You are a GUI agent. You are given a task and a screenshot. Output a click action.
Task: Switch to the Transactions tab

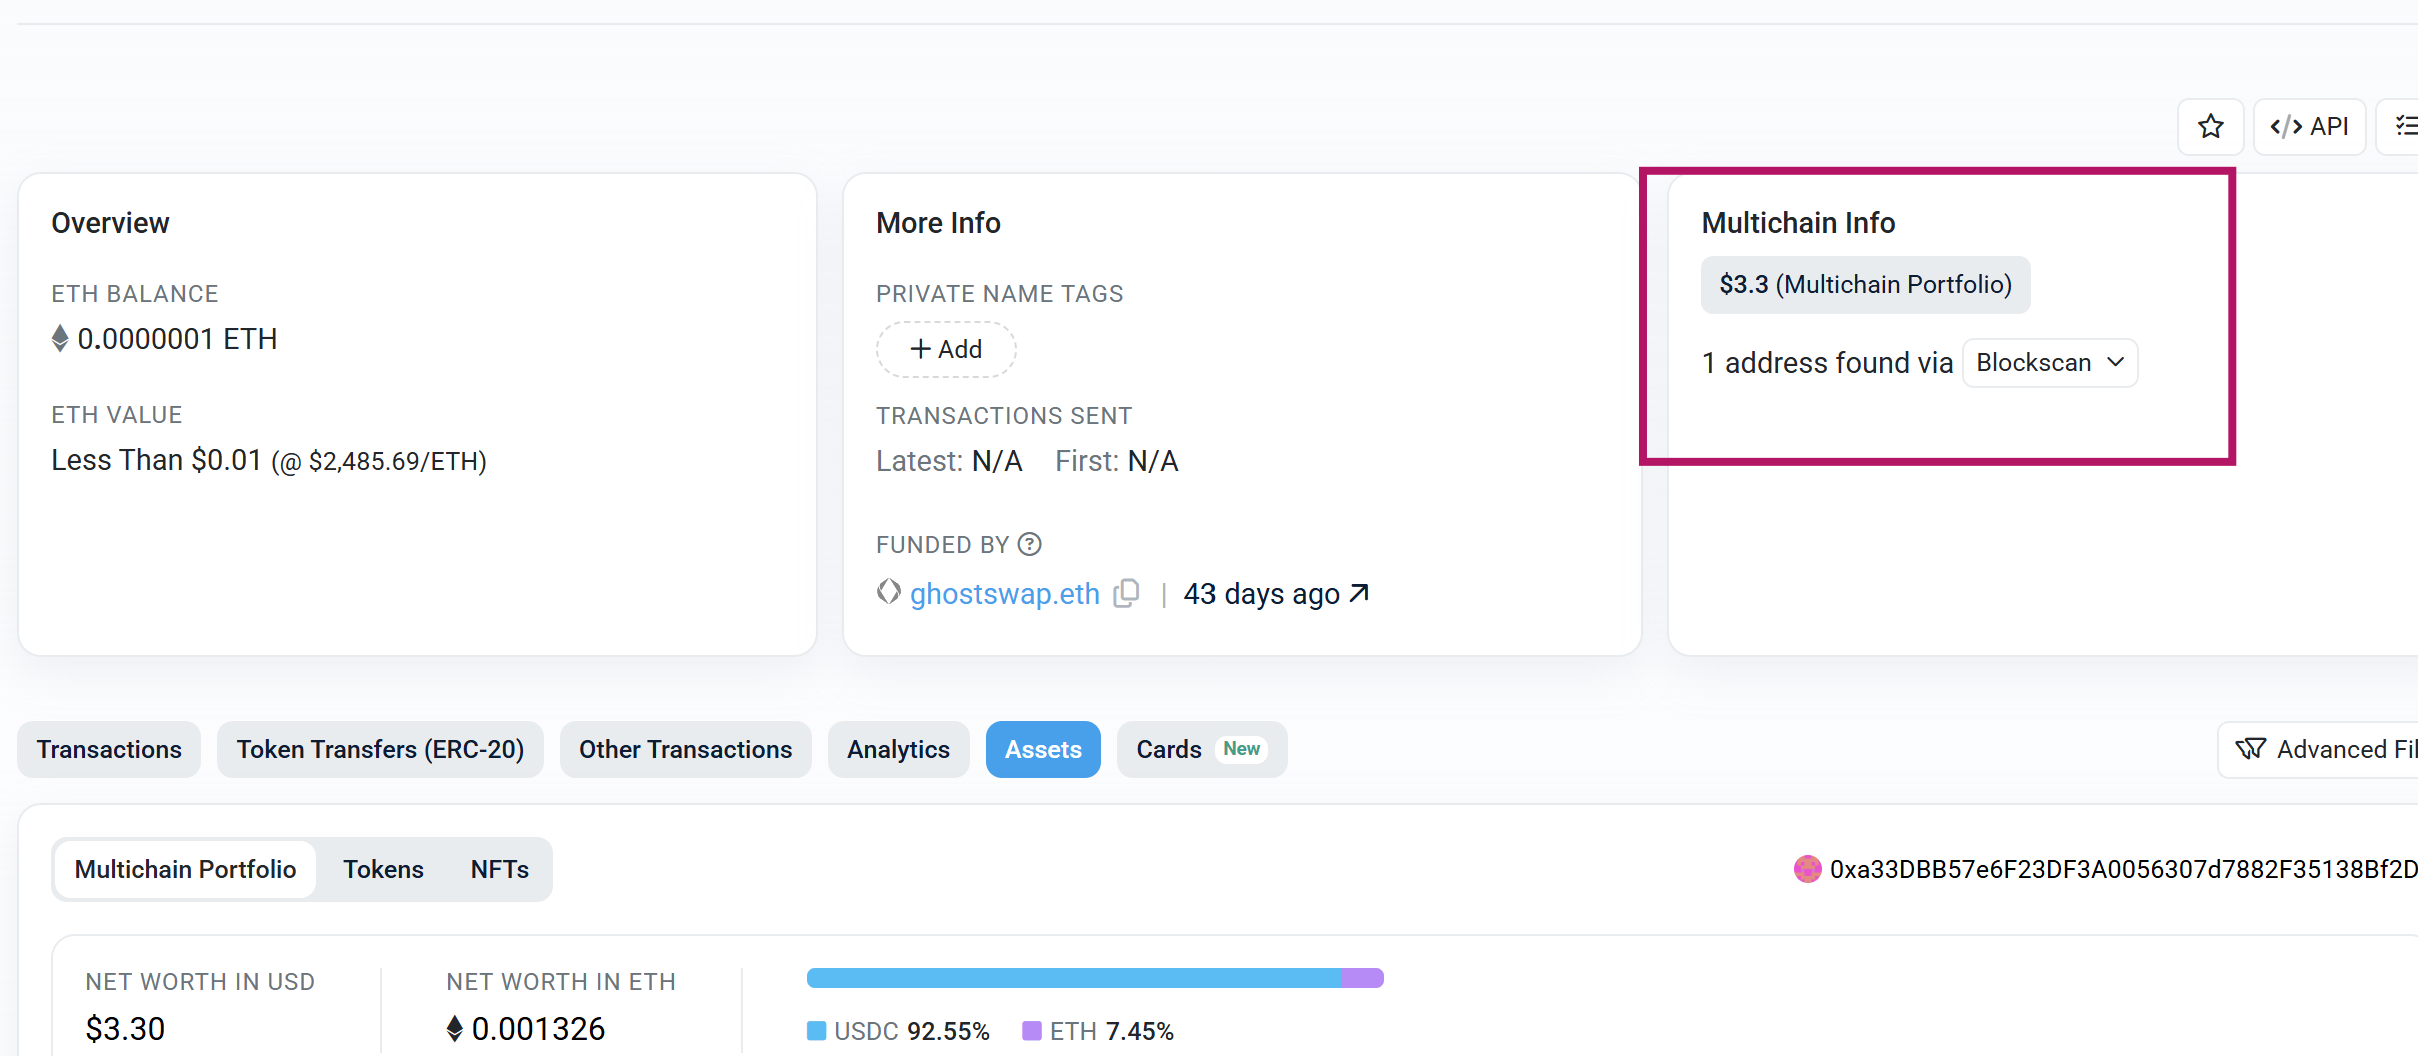tap(109, 749)
